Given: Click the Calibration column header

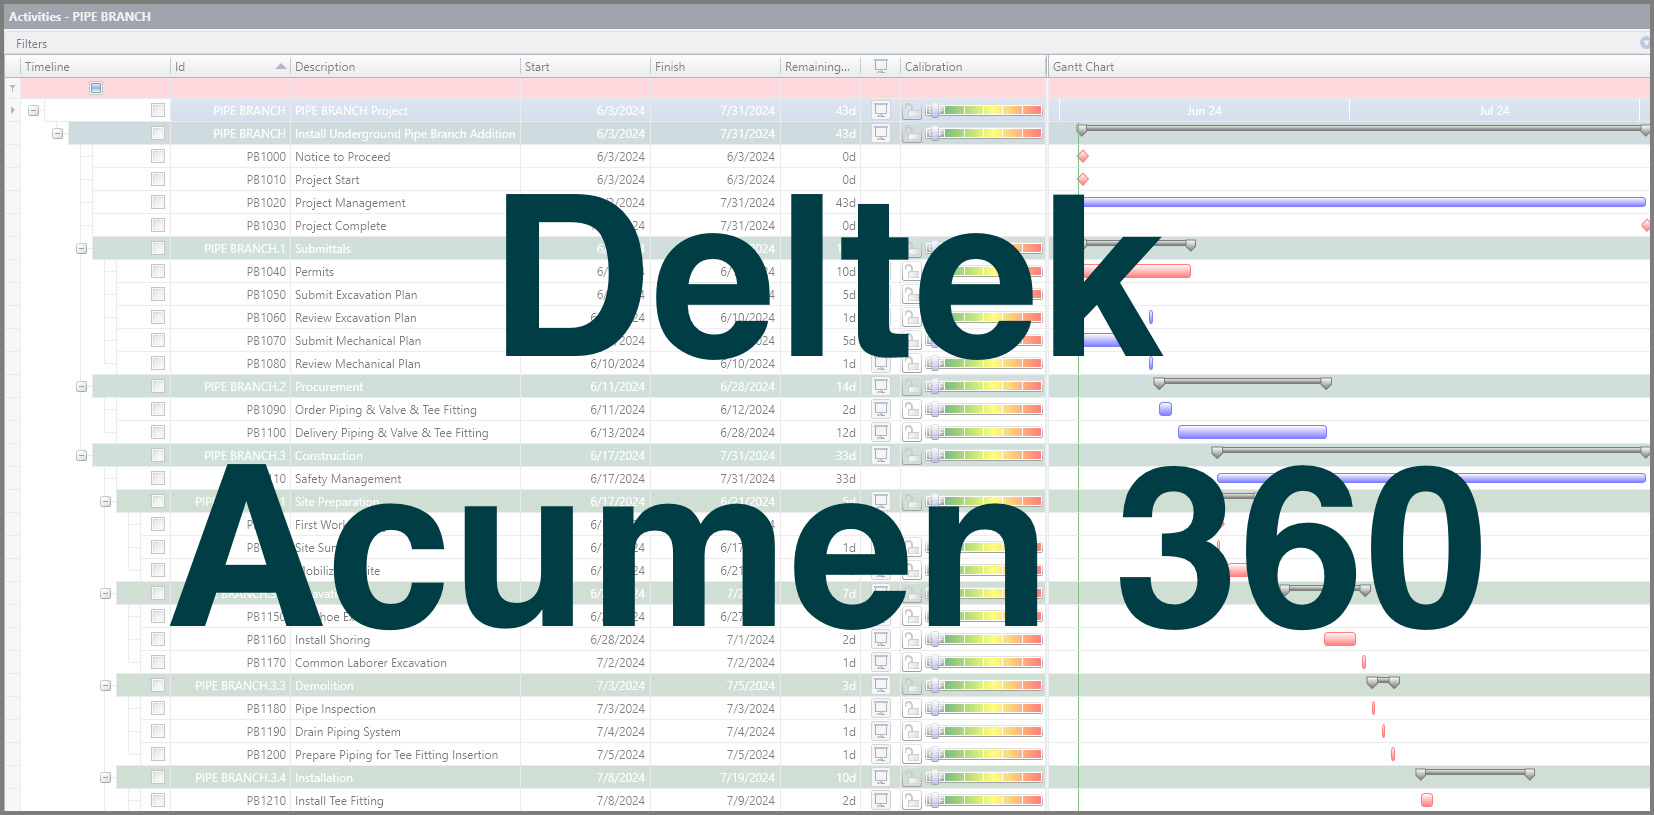Looking at the screenshot, I should point(972,66).
